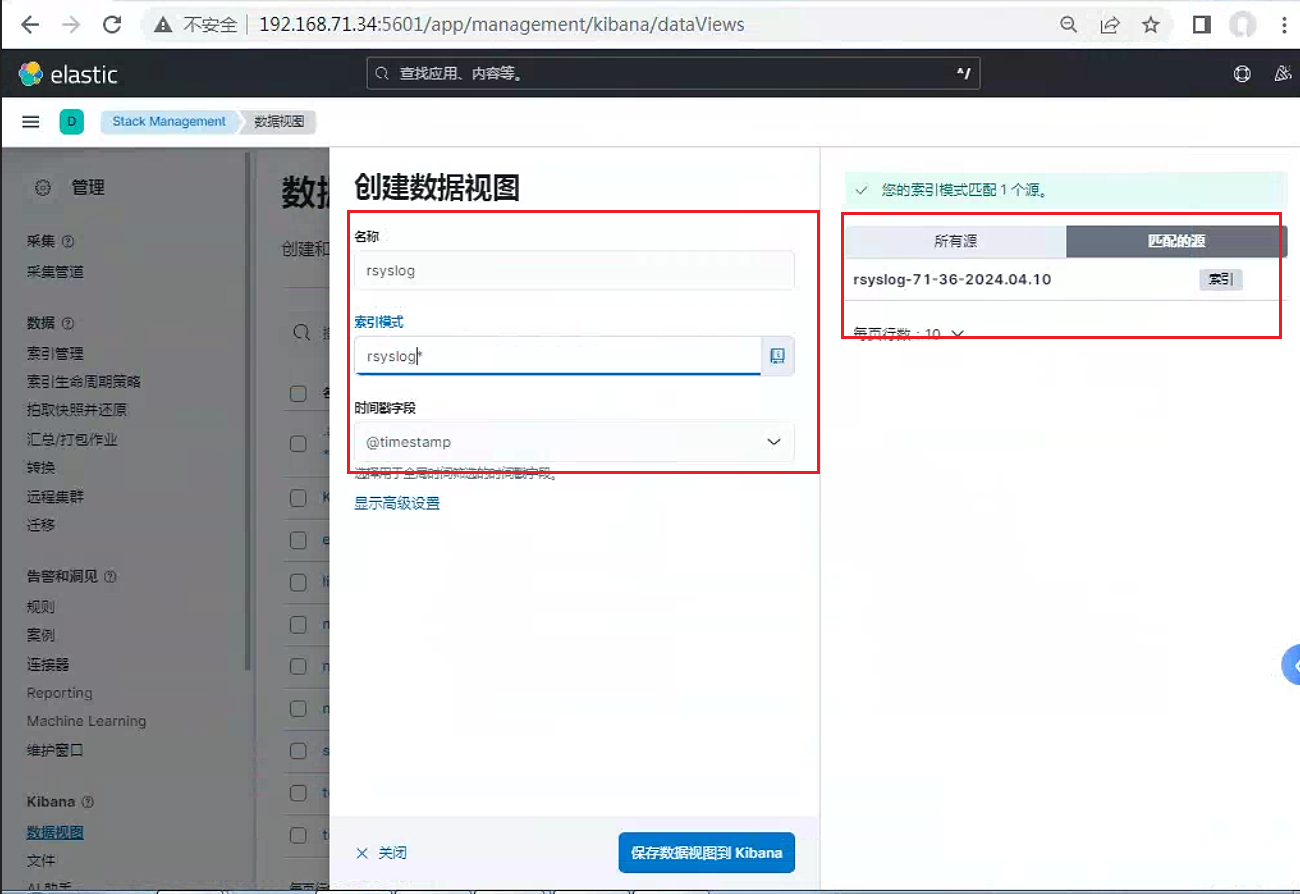This screenshot has width=1300, height=894.
Task: Click the index pattern help icon
Action: 778,356
